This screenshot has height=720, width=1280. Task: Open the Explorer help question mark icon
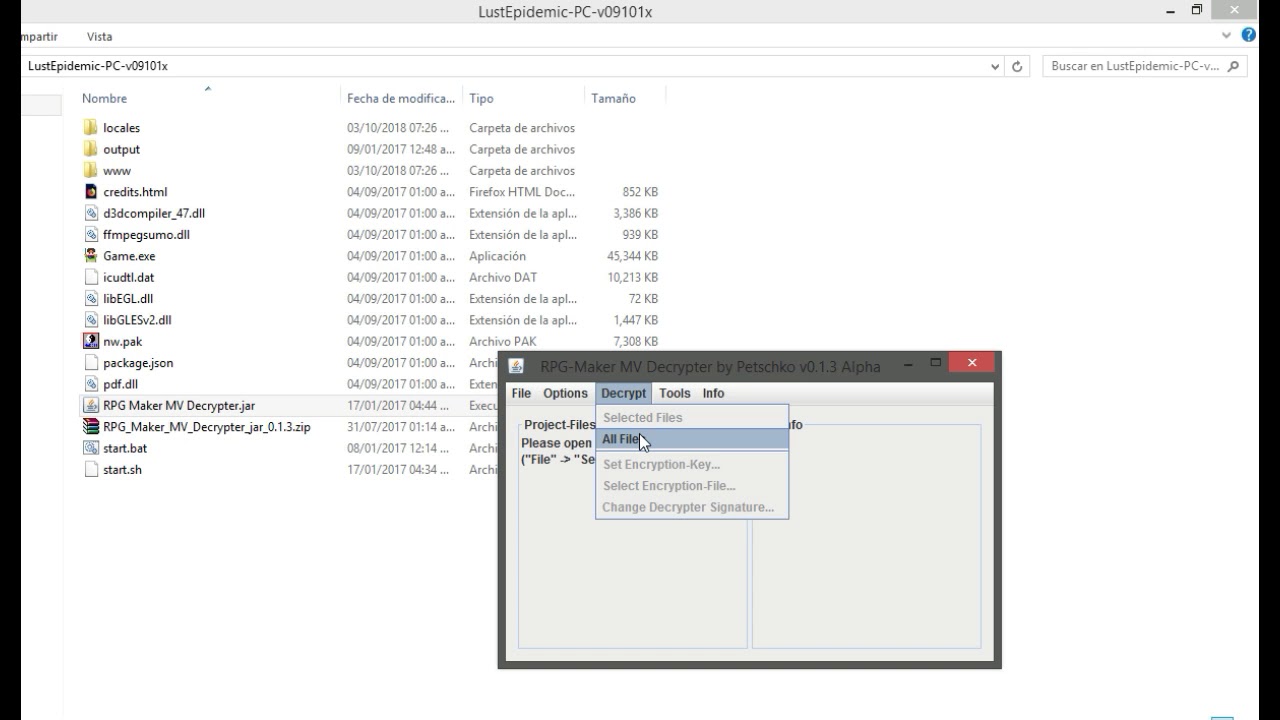point(1249,35)
